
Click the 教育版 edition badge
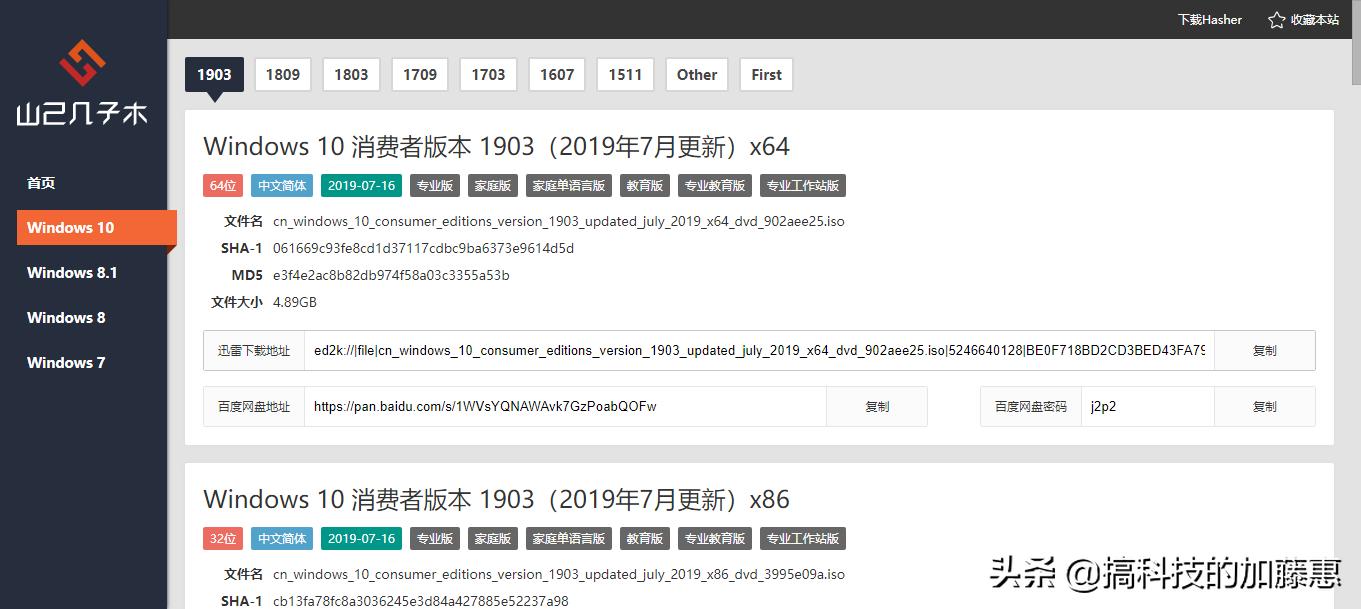pyautogui.click(x=644, y=185)
